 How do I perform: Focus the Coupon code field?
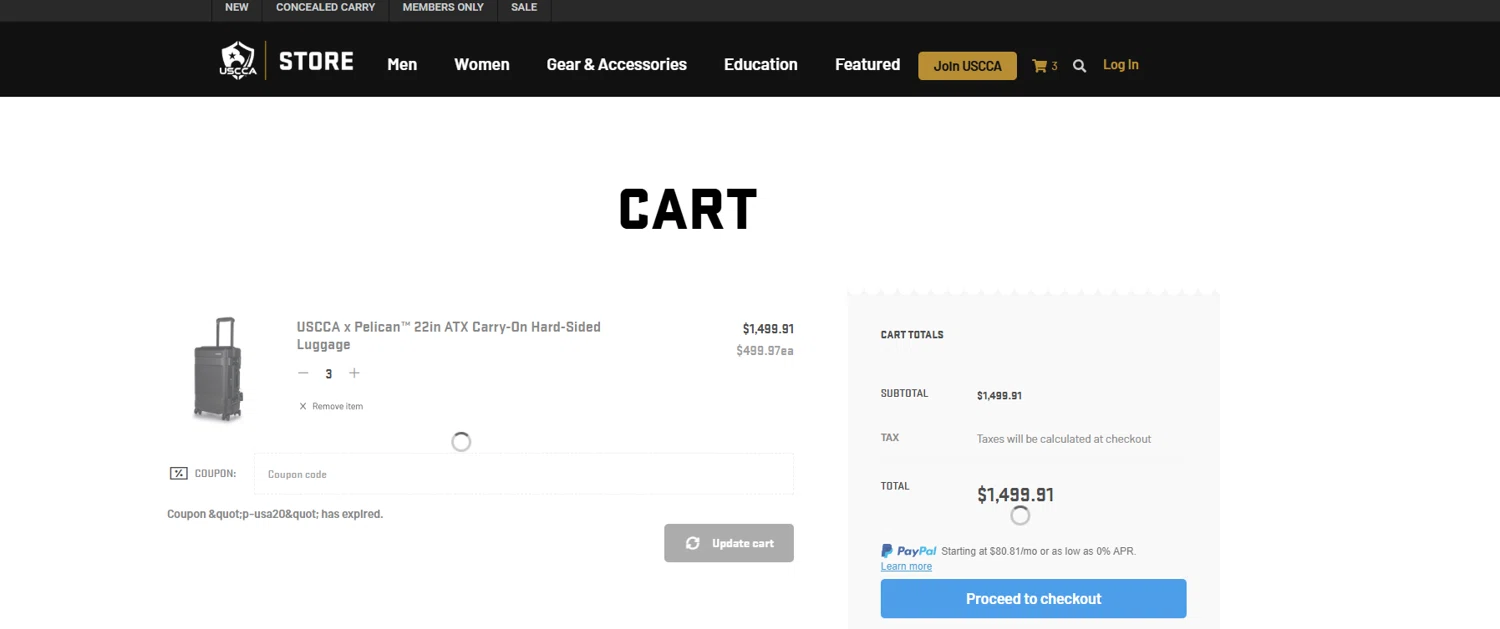(x=523, y=474)
